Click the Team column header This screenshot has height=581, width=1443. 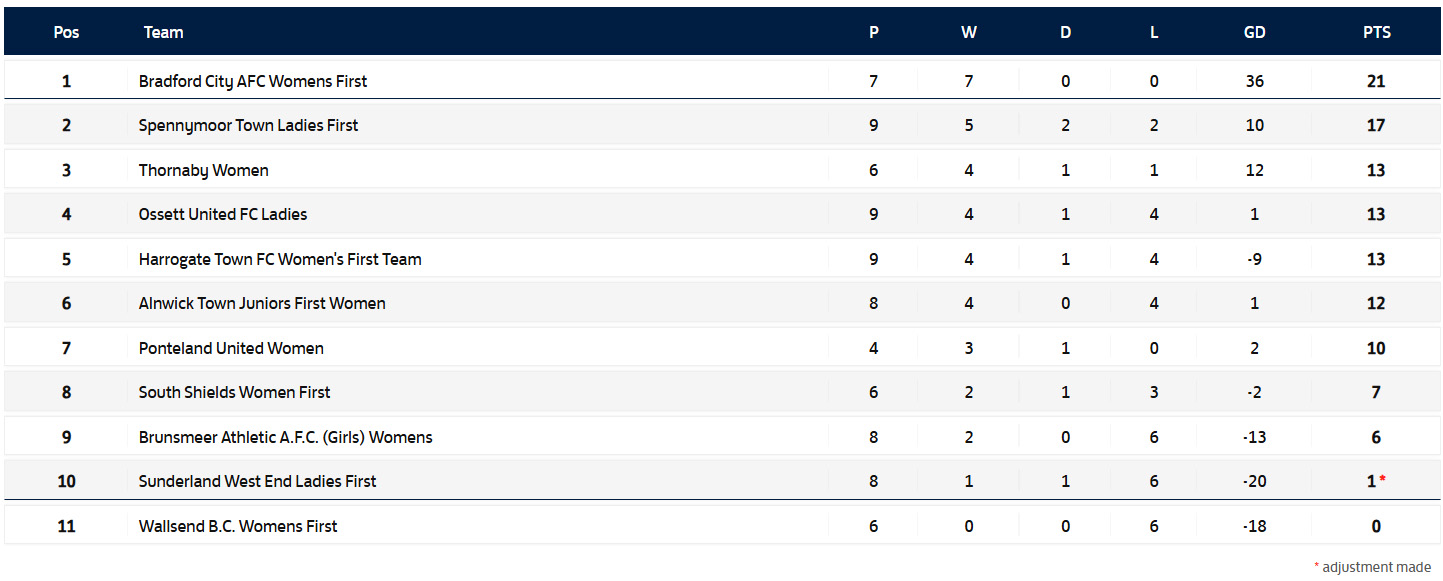coord(163,32)
